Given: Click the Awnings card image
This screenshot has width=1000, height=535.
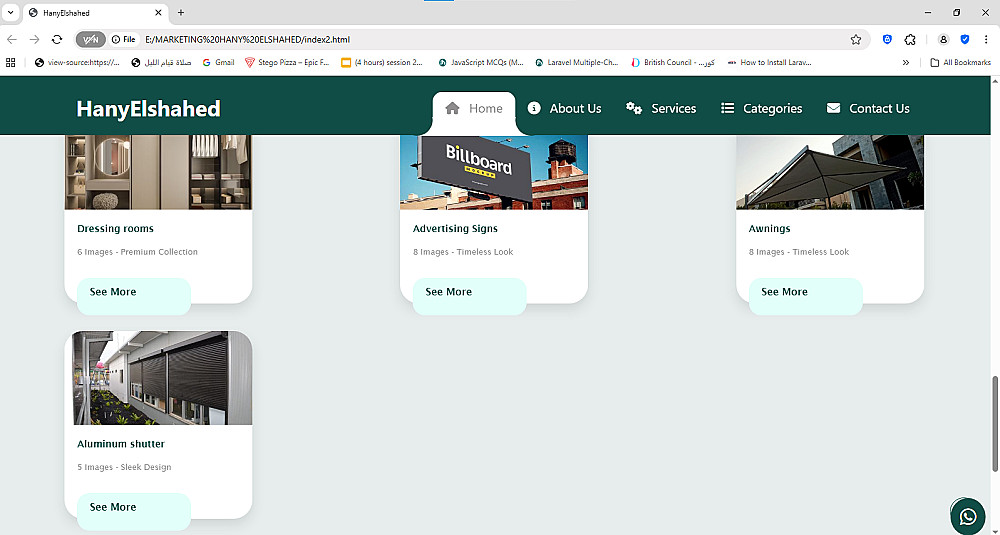Looking at the screenshot, I should 830,172.
